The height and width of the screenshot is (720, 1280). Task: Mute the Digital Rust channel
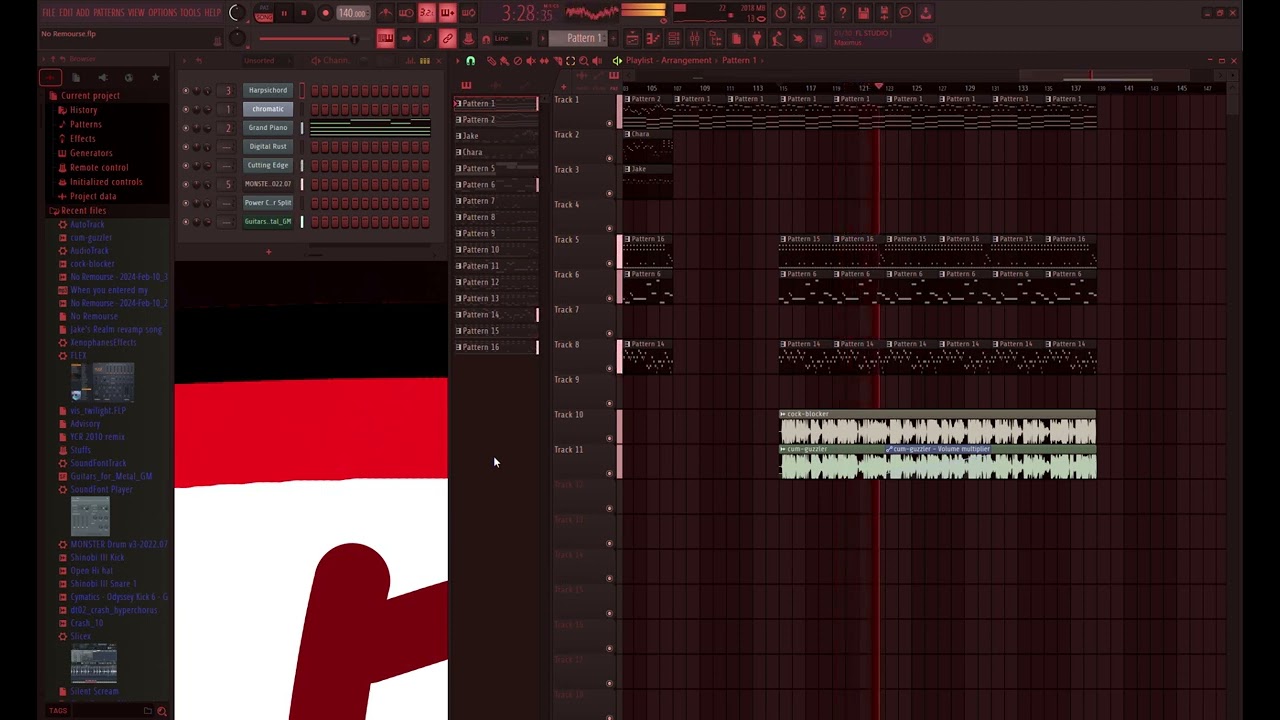pos(185,146)
